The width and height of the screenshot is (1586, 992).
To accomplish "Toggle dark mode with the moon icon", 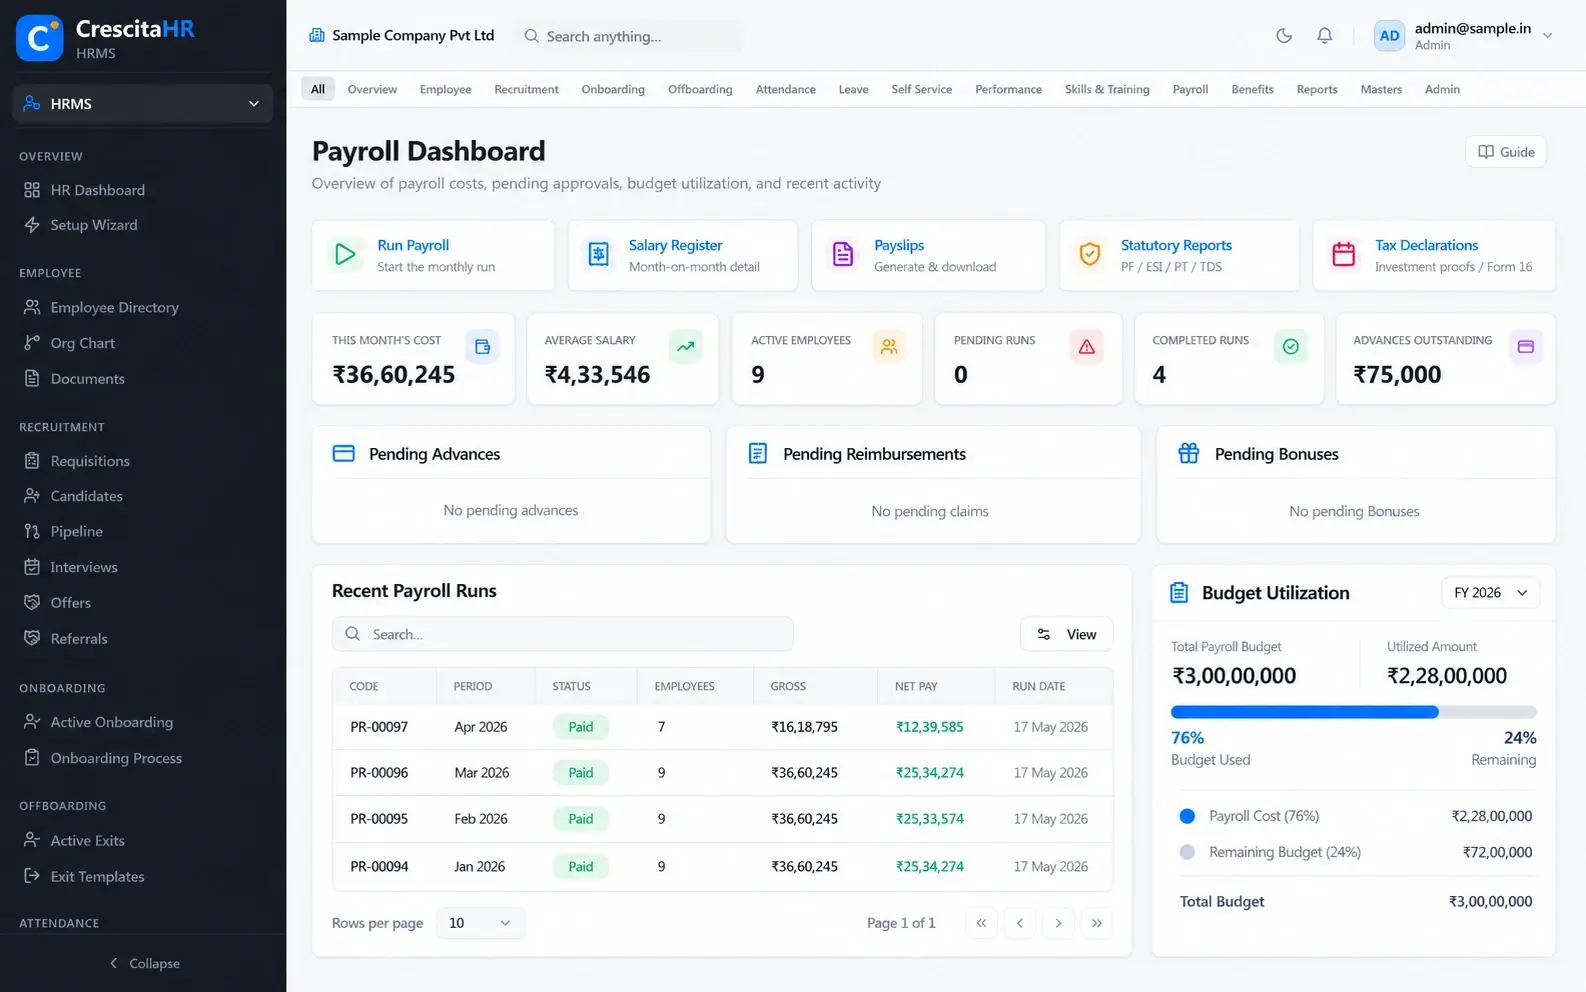I will point(1284,36).
